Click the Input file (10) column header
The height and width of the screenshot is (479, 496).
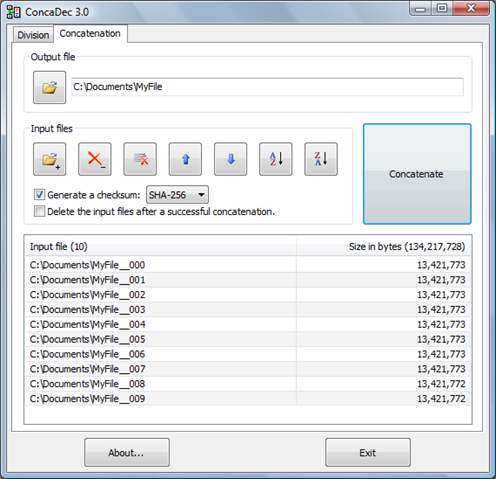(161, 247)
